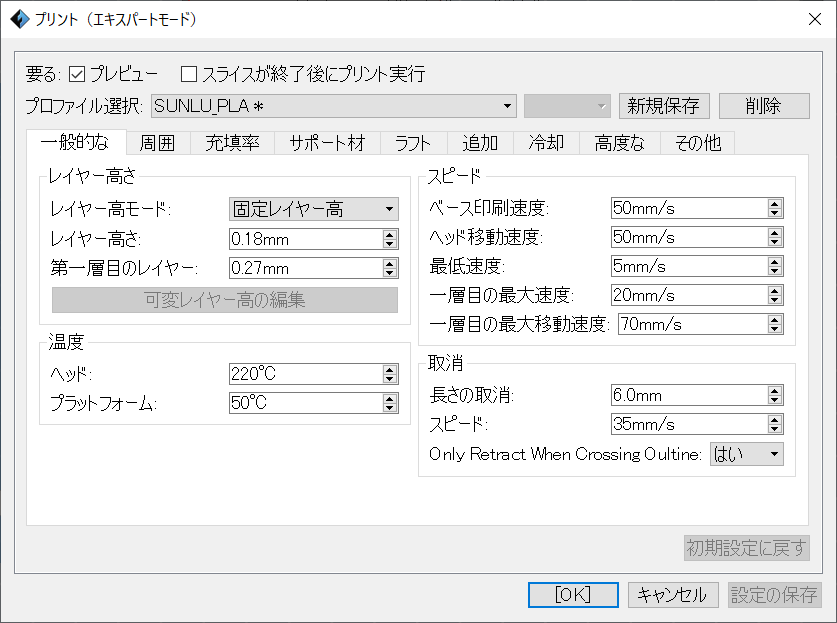837x623 pixels.
Task: Increase 第一層目のレイヤー height with up arrow
Action: pyautogui.click(x=390, y=264)
